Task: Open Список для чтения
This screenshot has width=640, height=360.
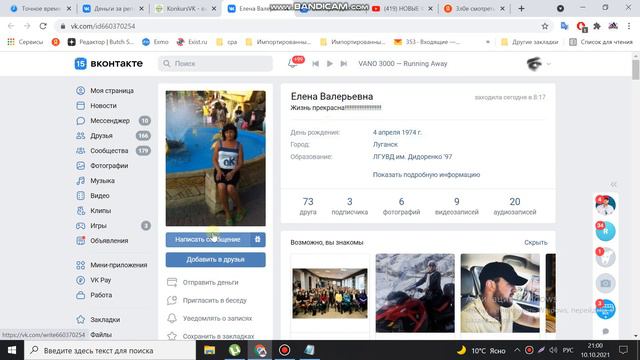Action: tap(601, 42)
